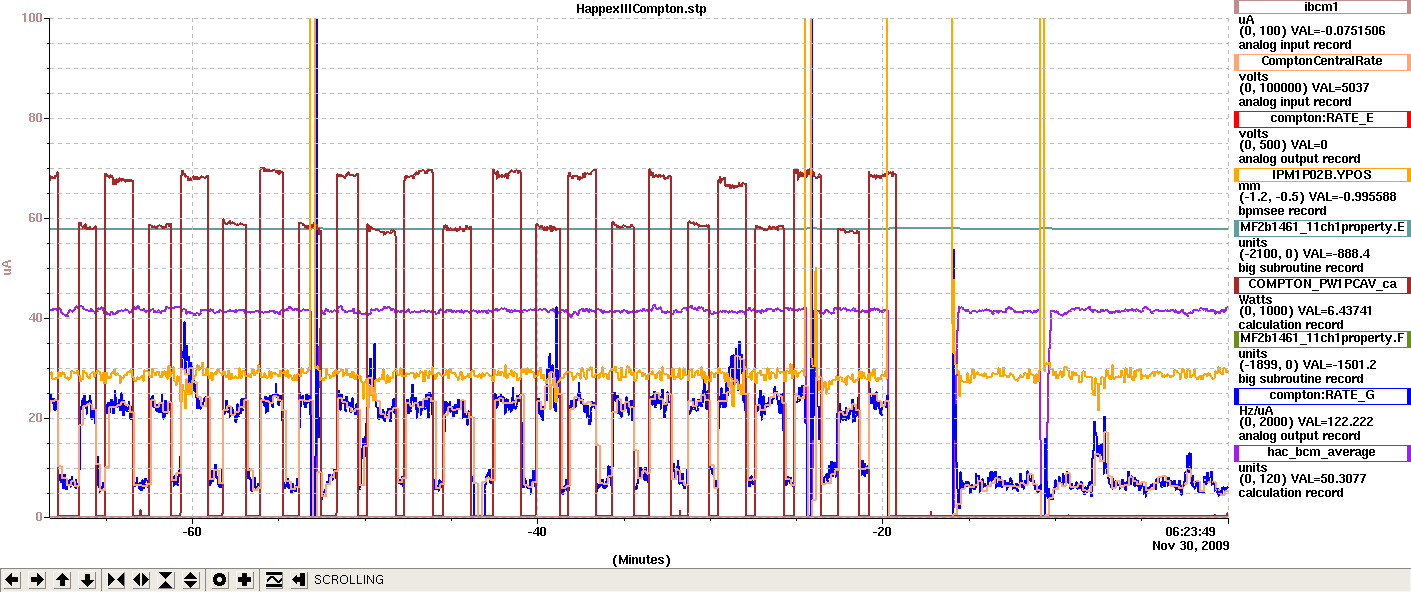Click the 100 tick label on the vertical axis
This screenshot has width=1411, height=592.
pyautogui.click(x=32, y=18)
